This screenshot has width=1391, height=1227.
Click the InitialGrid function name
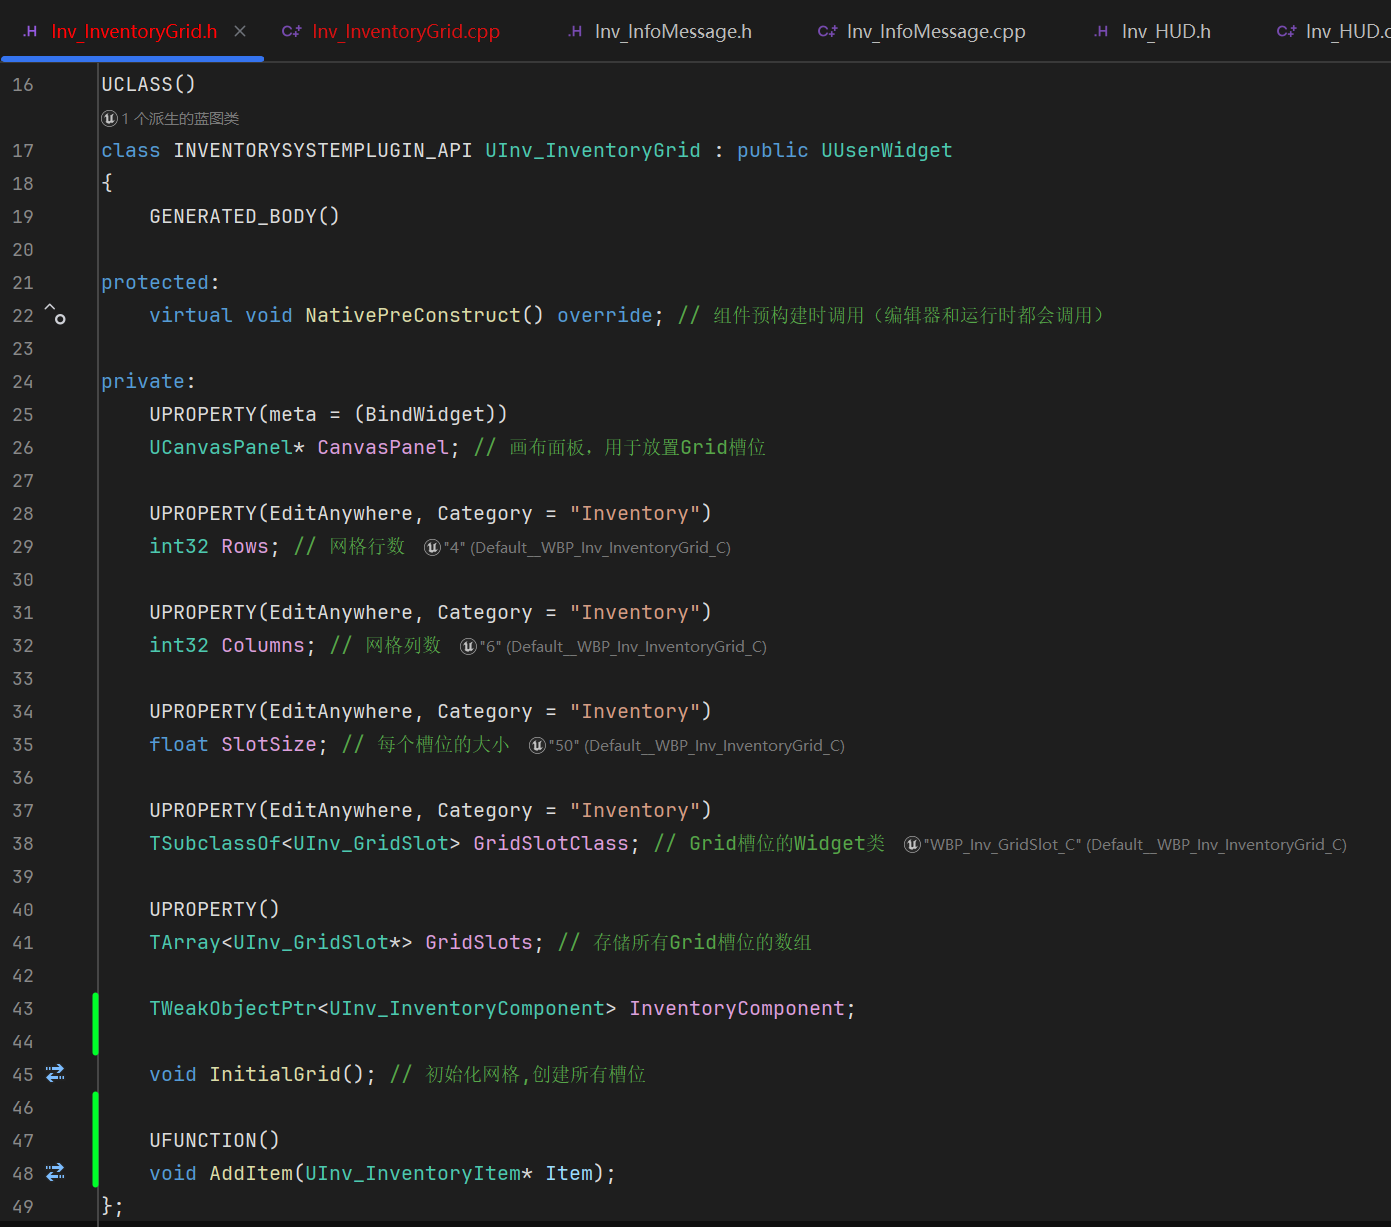(275, 1075)
